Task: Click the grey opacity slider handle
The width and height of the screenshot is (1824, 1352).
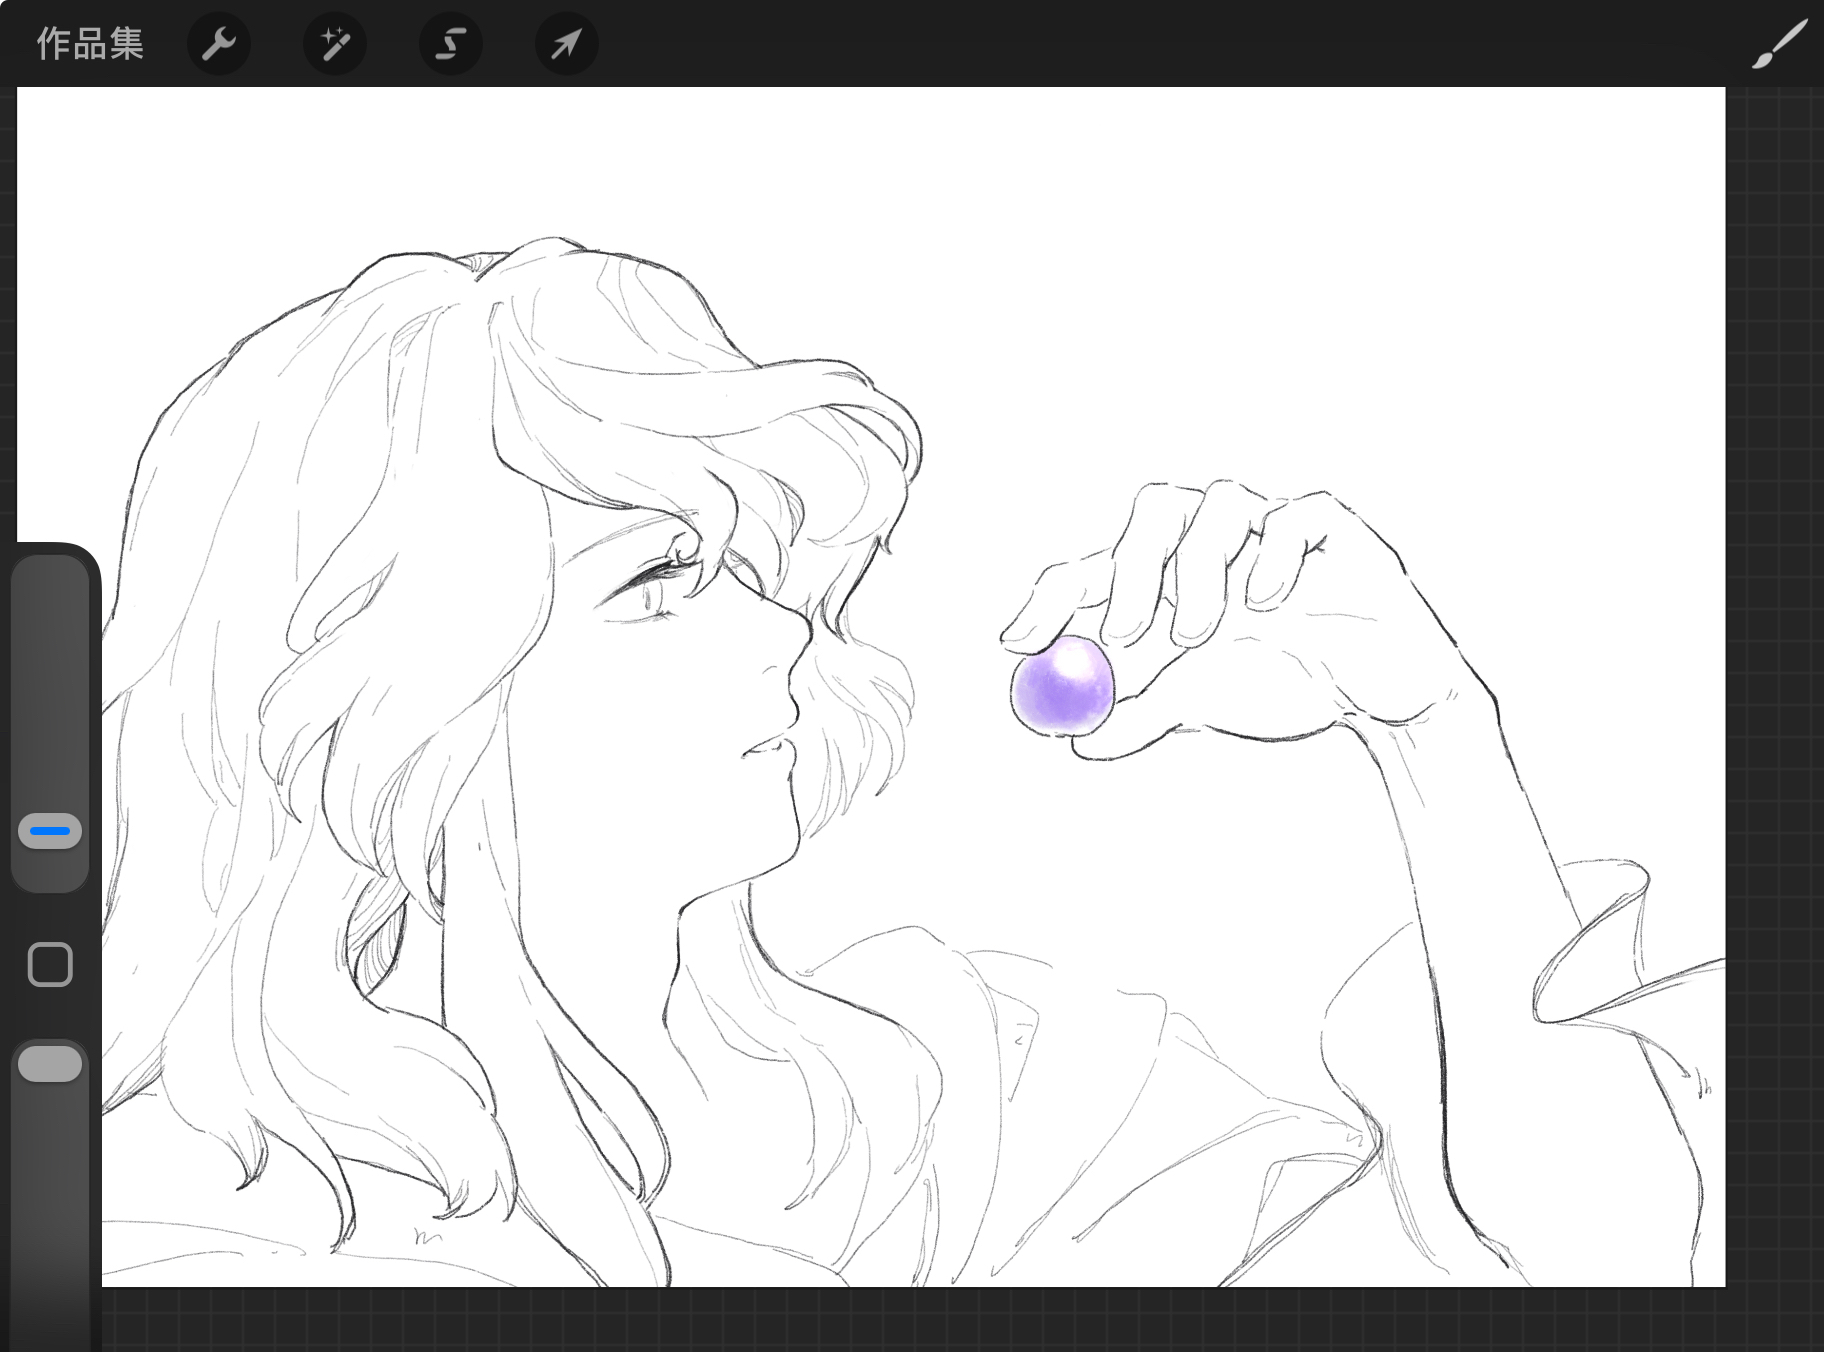Action: [x=50, y=1064]
